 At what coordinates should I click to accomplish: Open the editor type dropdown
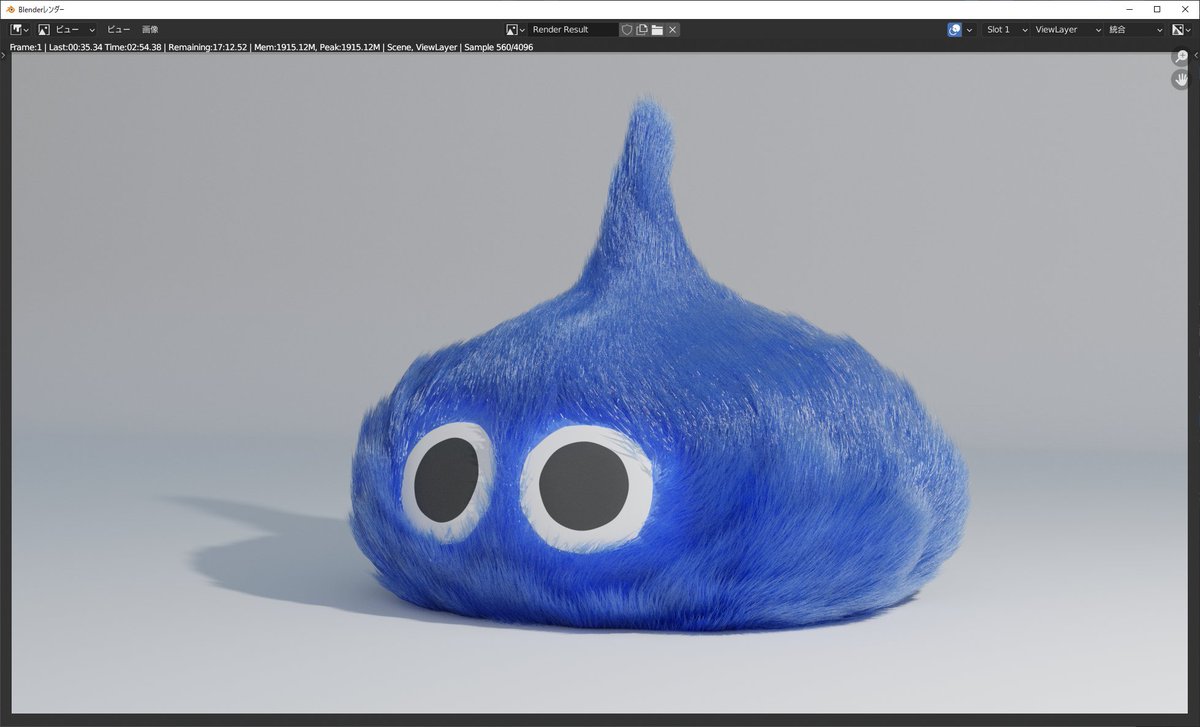click(19, 30)
